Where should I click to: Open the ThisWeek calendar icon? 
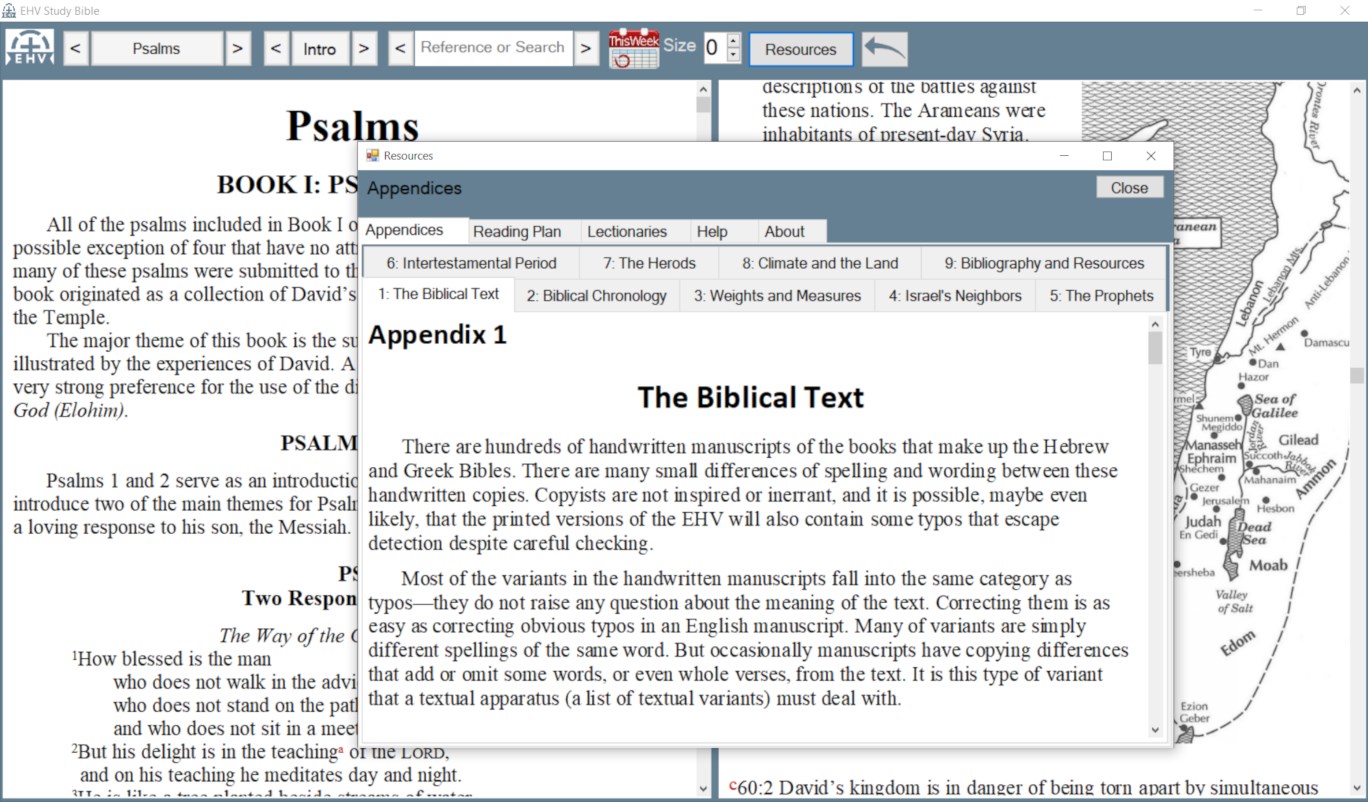[632, 47]
